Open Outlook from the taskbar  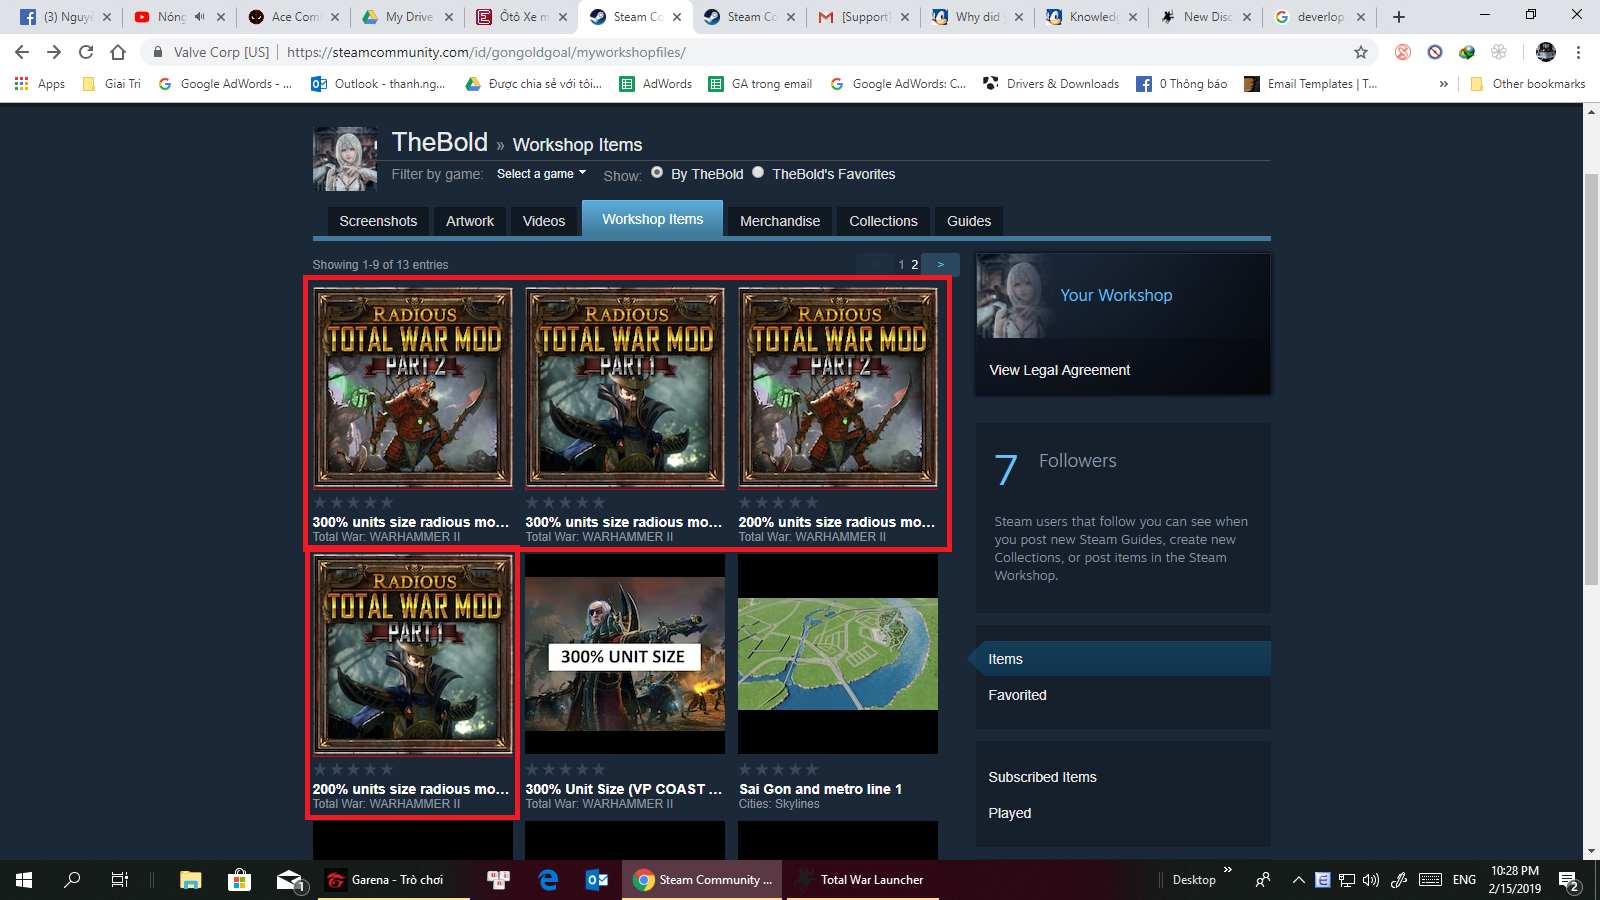(x=597, y=880)
